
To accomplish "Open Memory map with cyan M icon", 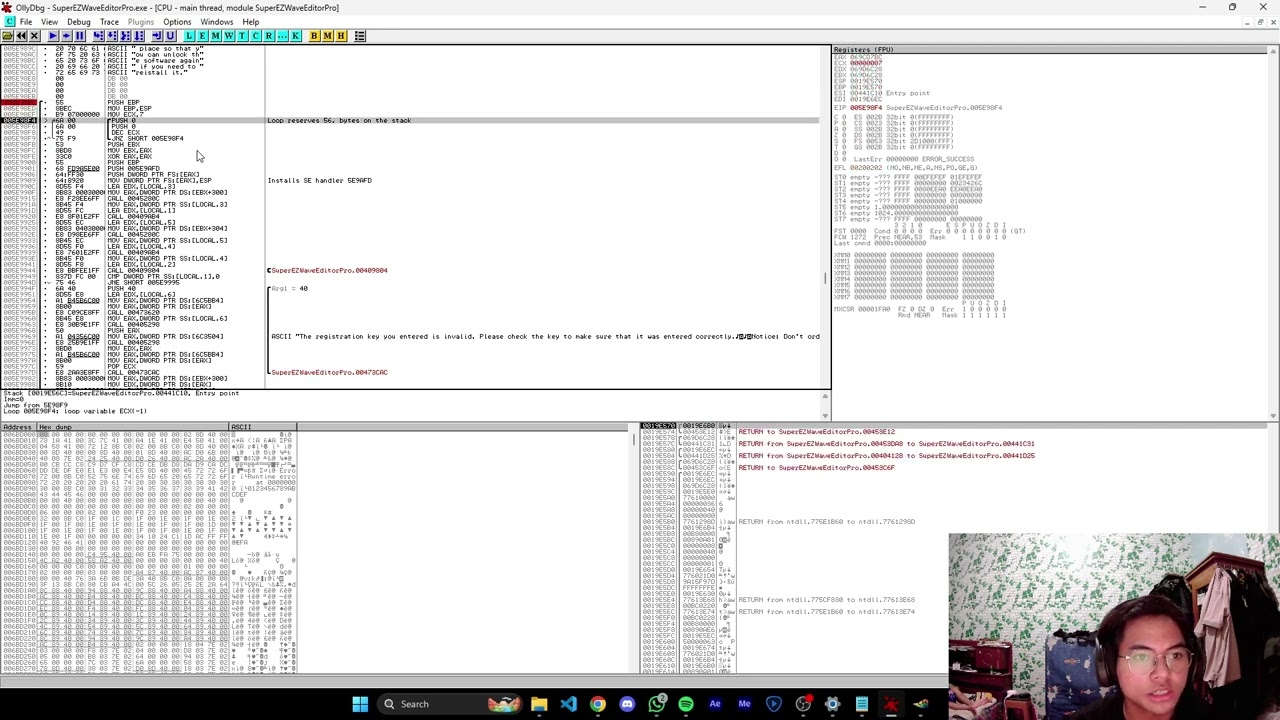I will (215, 36).
